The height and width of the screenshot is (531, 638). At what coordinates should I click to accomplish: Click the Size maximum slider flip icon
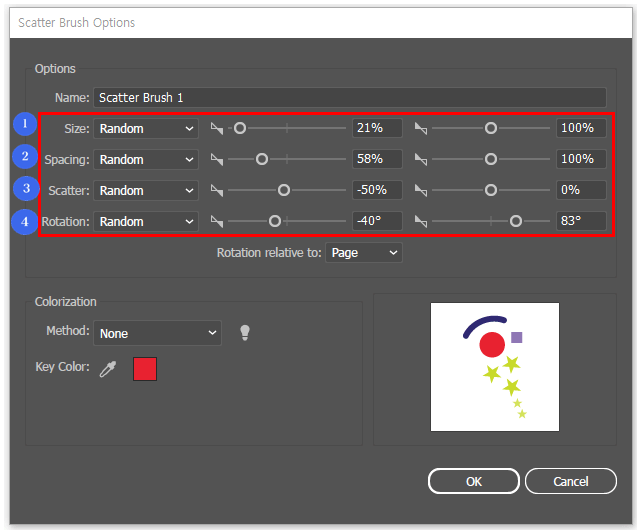pyautogui.click(x=421, y=129)
